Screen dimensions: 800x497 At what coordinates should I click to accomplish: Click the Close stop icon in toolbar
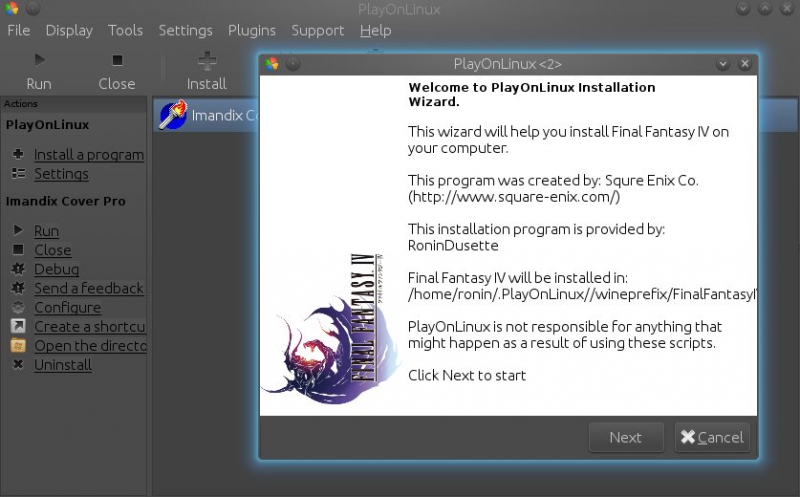pos(117,60)
